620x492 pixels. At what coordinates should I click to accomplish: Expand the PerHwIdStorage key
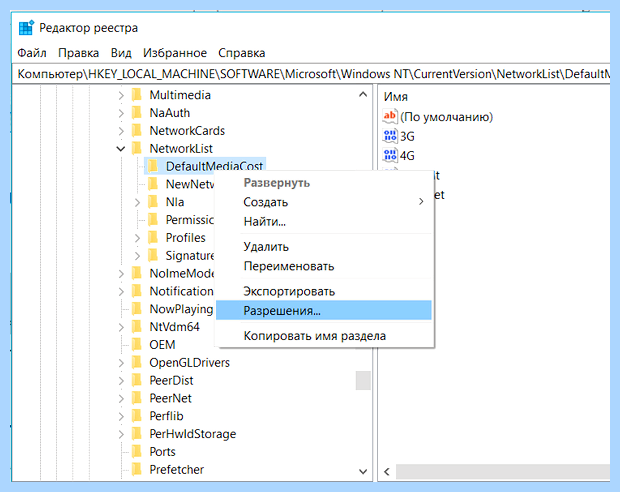click(121, 434)
